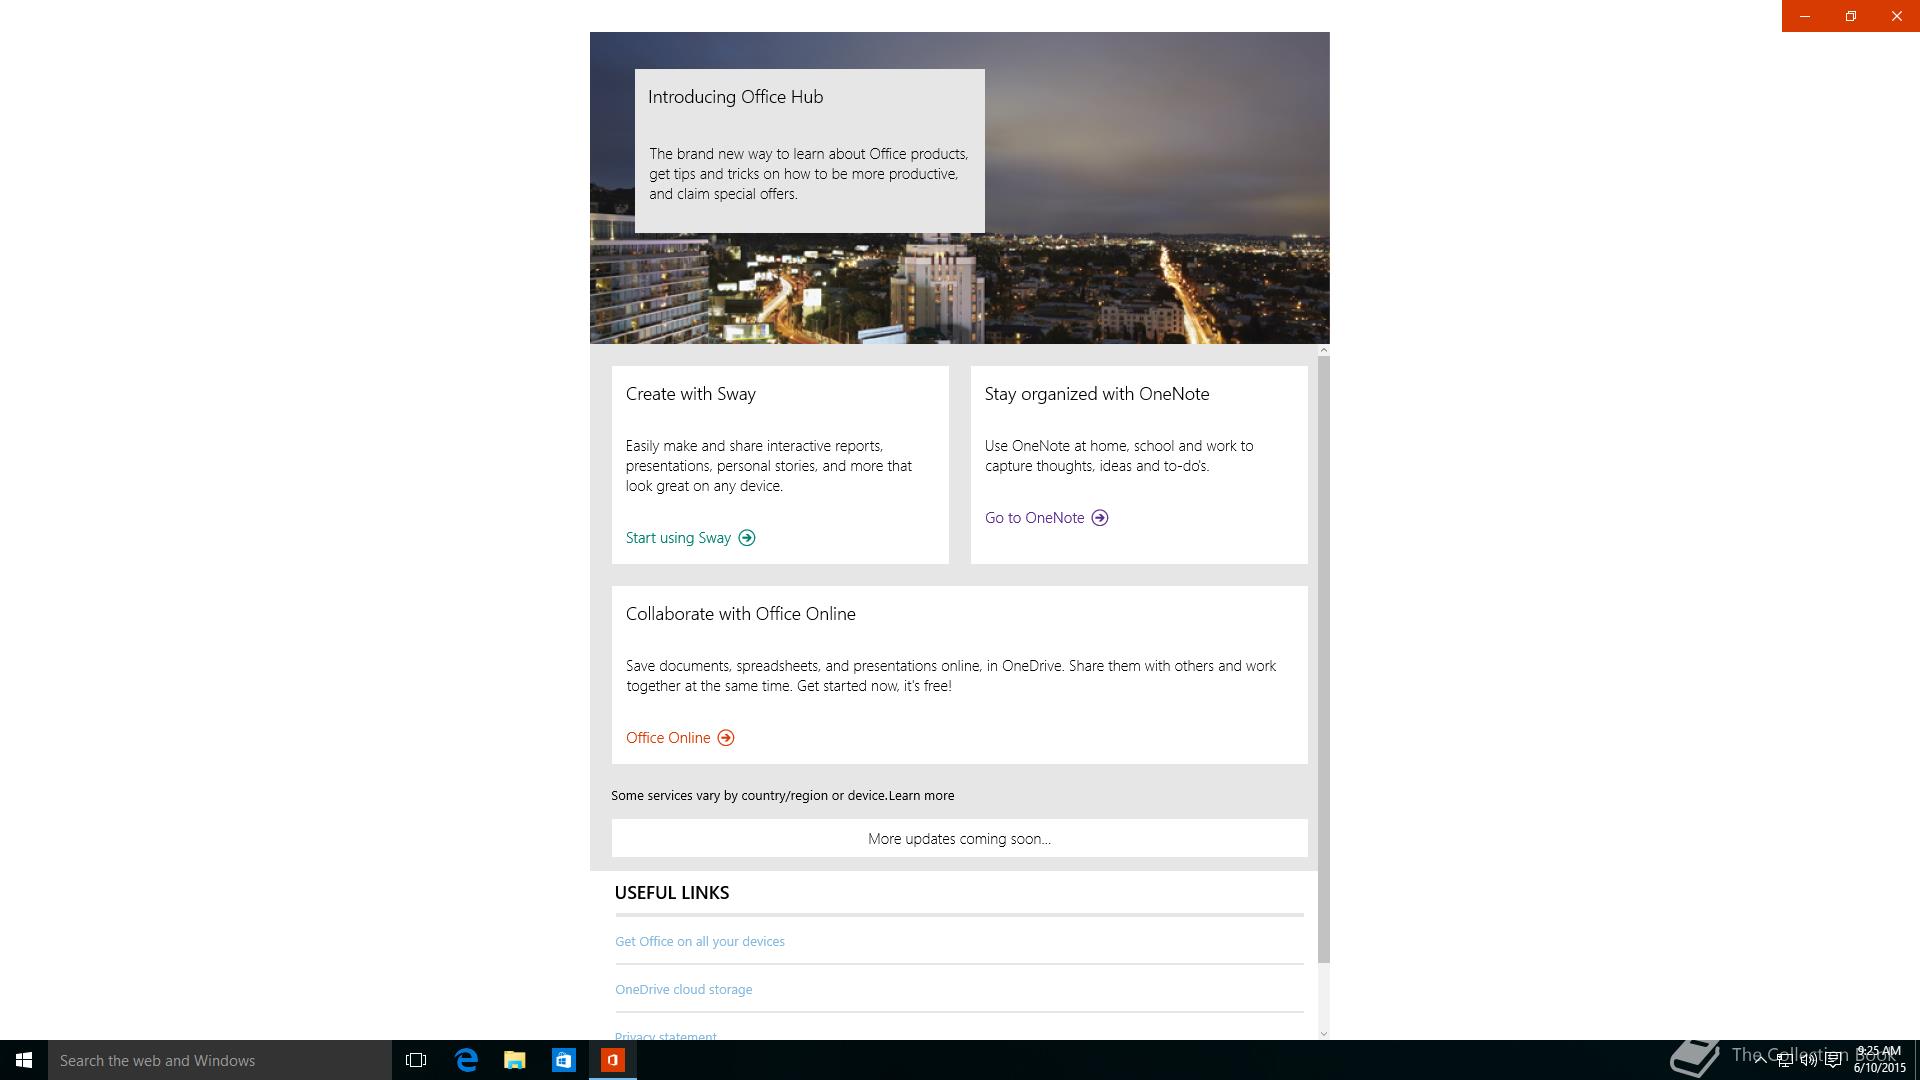This screenshot has height=1080, width=1920.
Task: Click the Introducing Office Hub heading
Action: point(735,97)
